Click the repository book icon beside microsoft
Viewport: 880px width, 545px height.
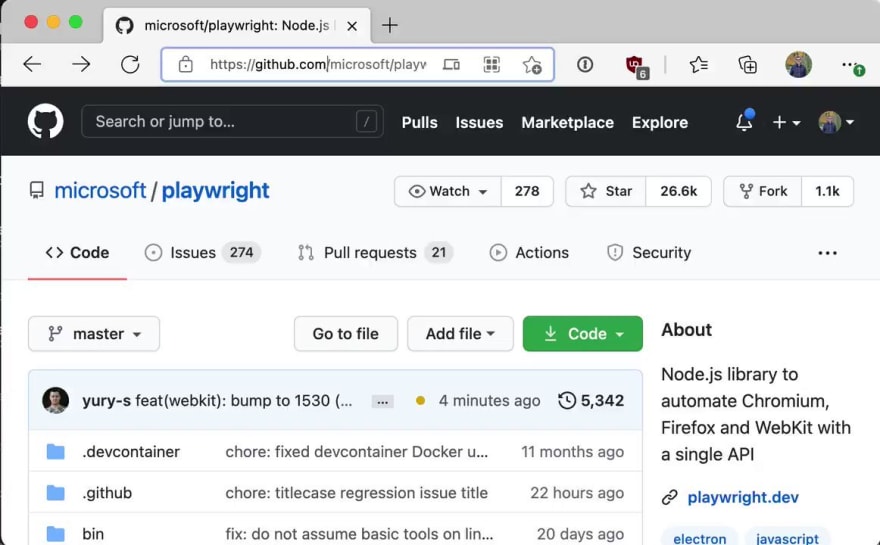(36, 190)
